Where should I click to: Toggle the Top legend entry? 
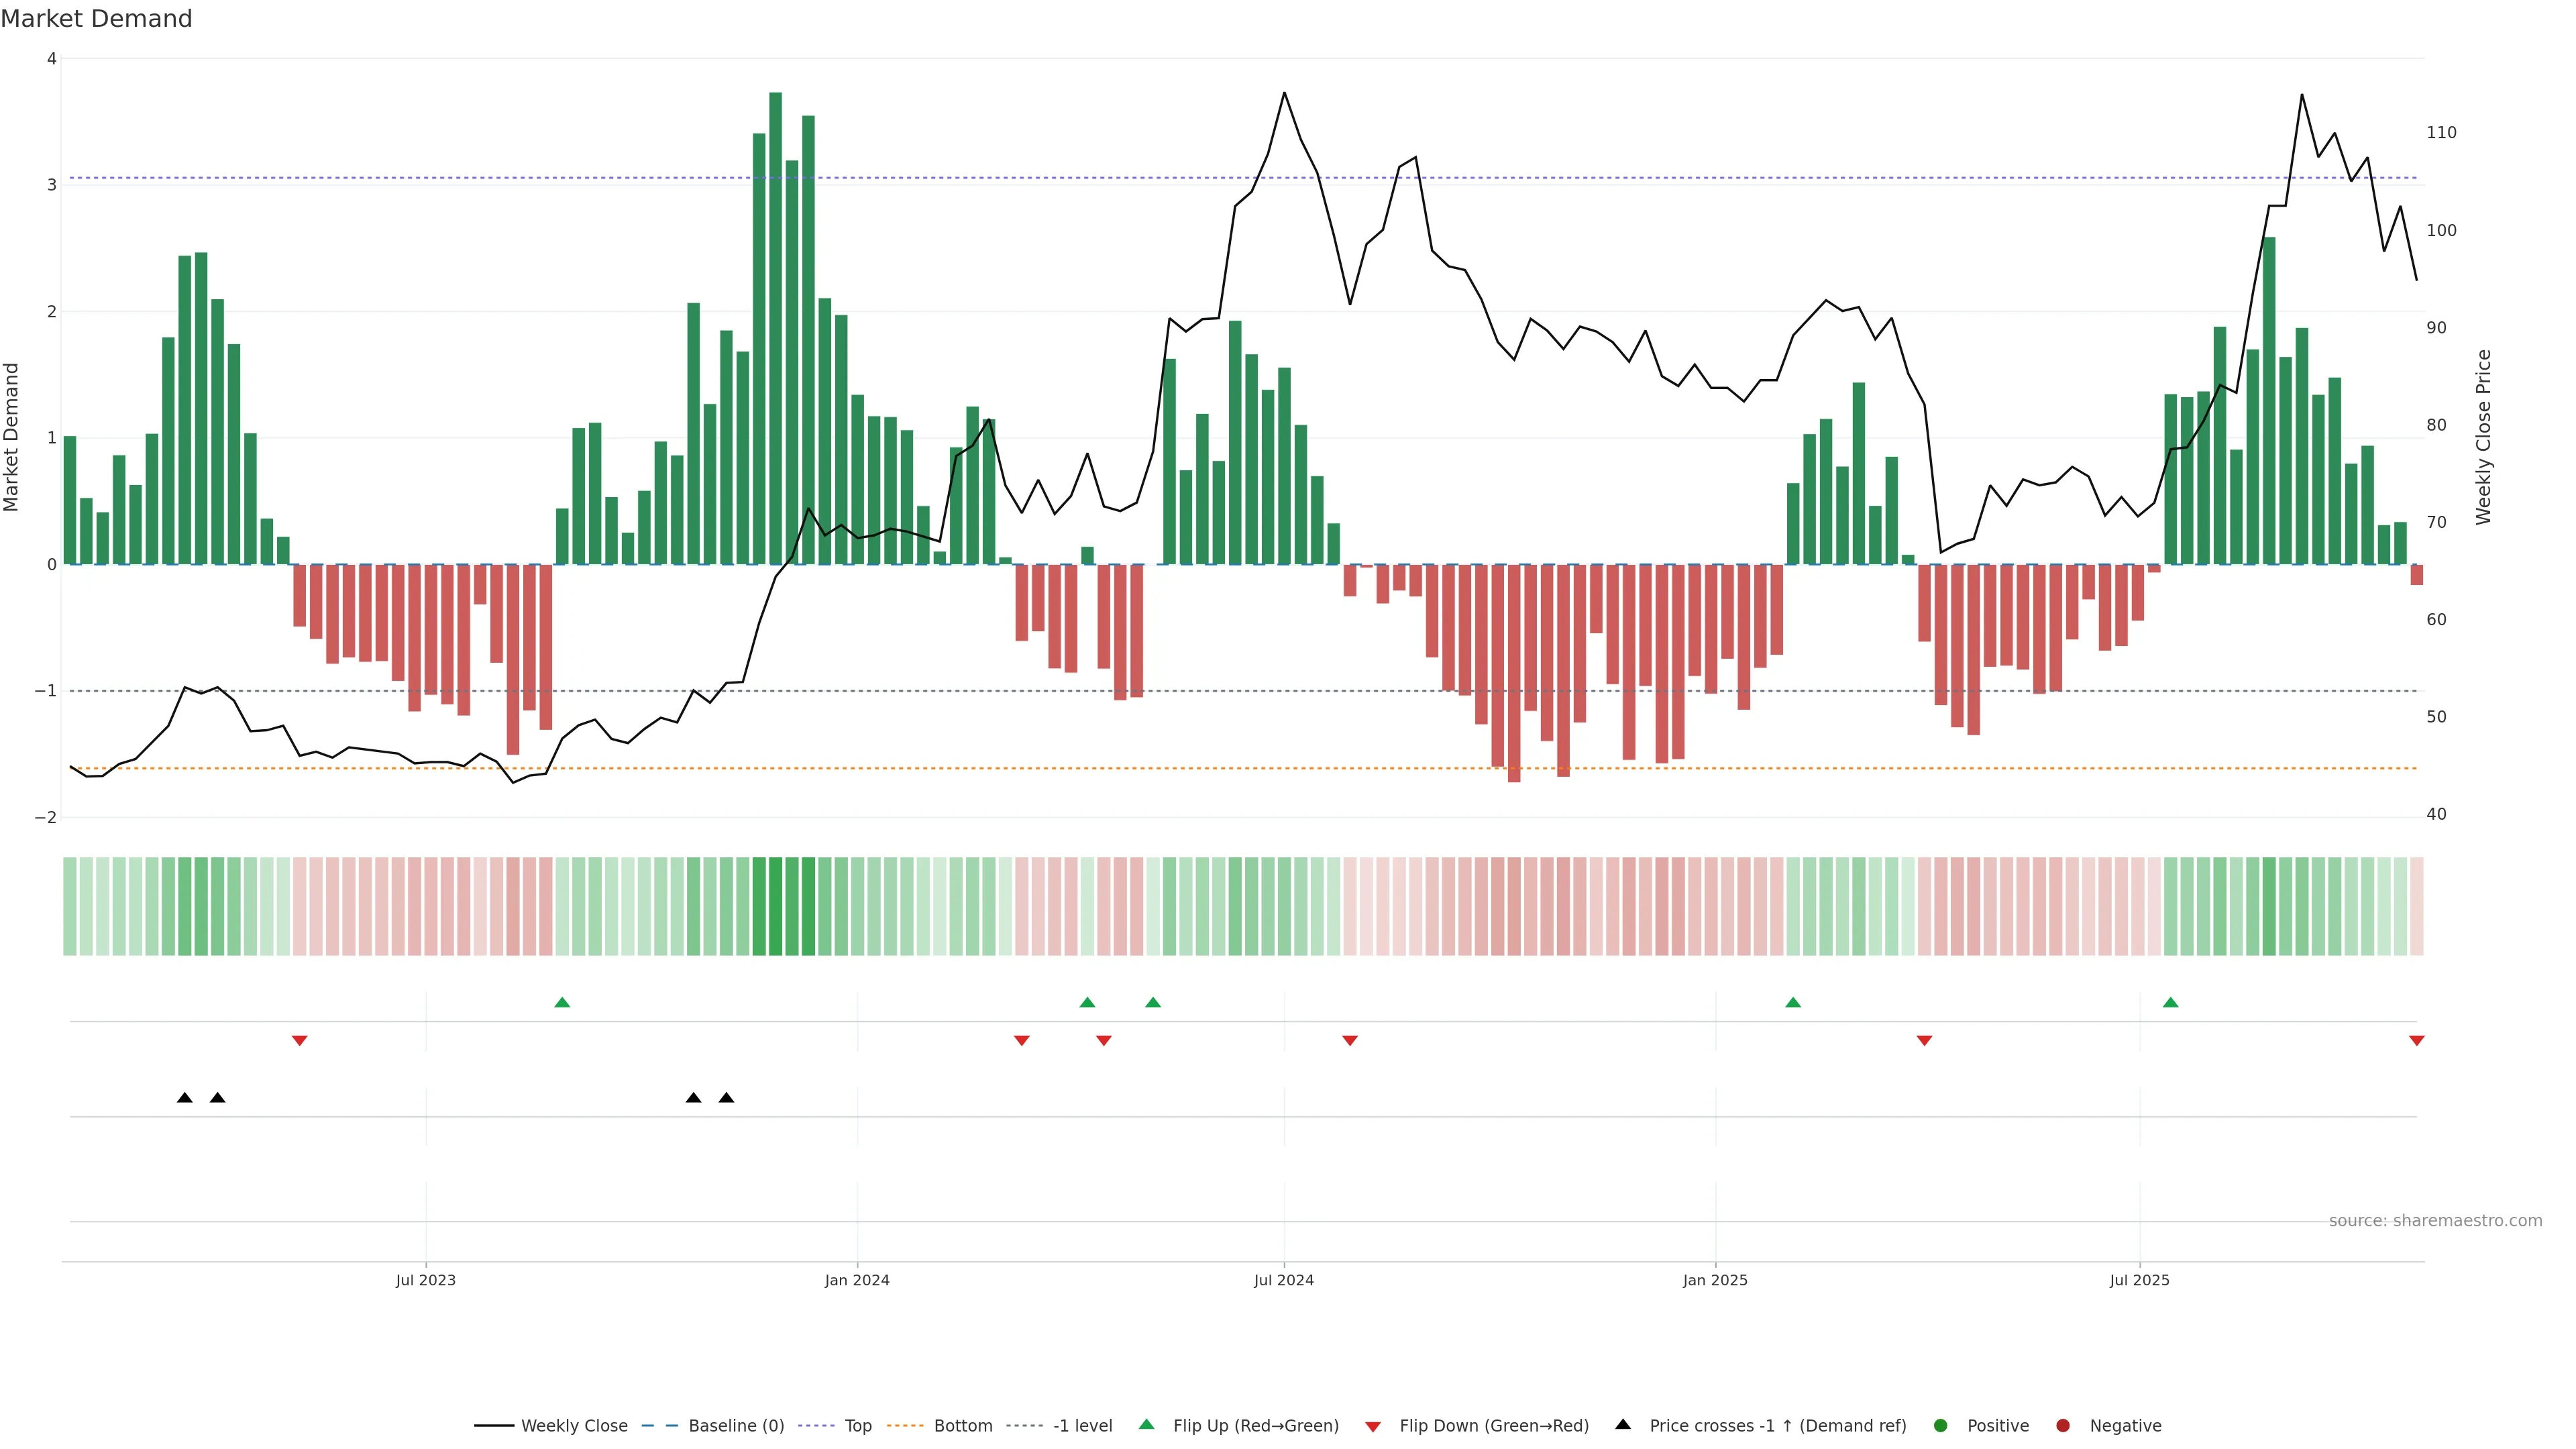coord(857,1426)
